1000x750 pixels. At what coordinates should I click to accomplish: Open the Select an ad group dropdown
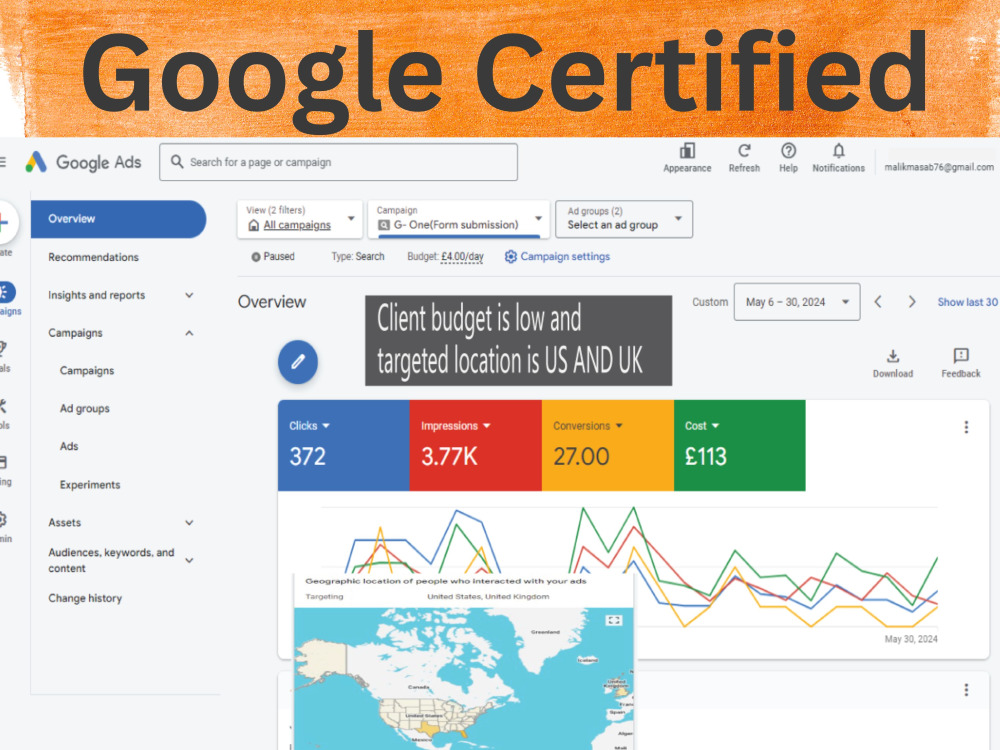[624, 219]
